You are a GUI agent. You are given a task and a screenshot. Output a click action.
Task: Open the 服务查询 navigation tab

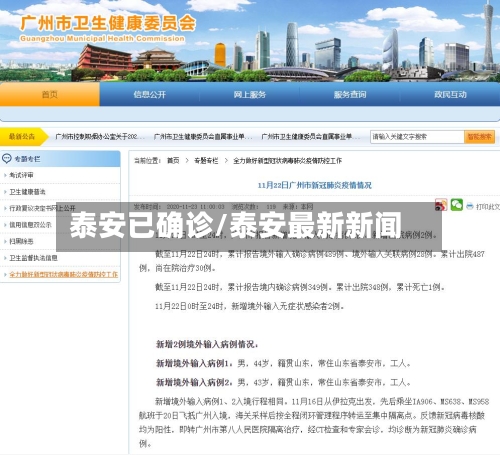[350, 94]
